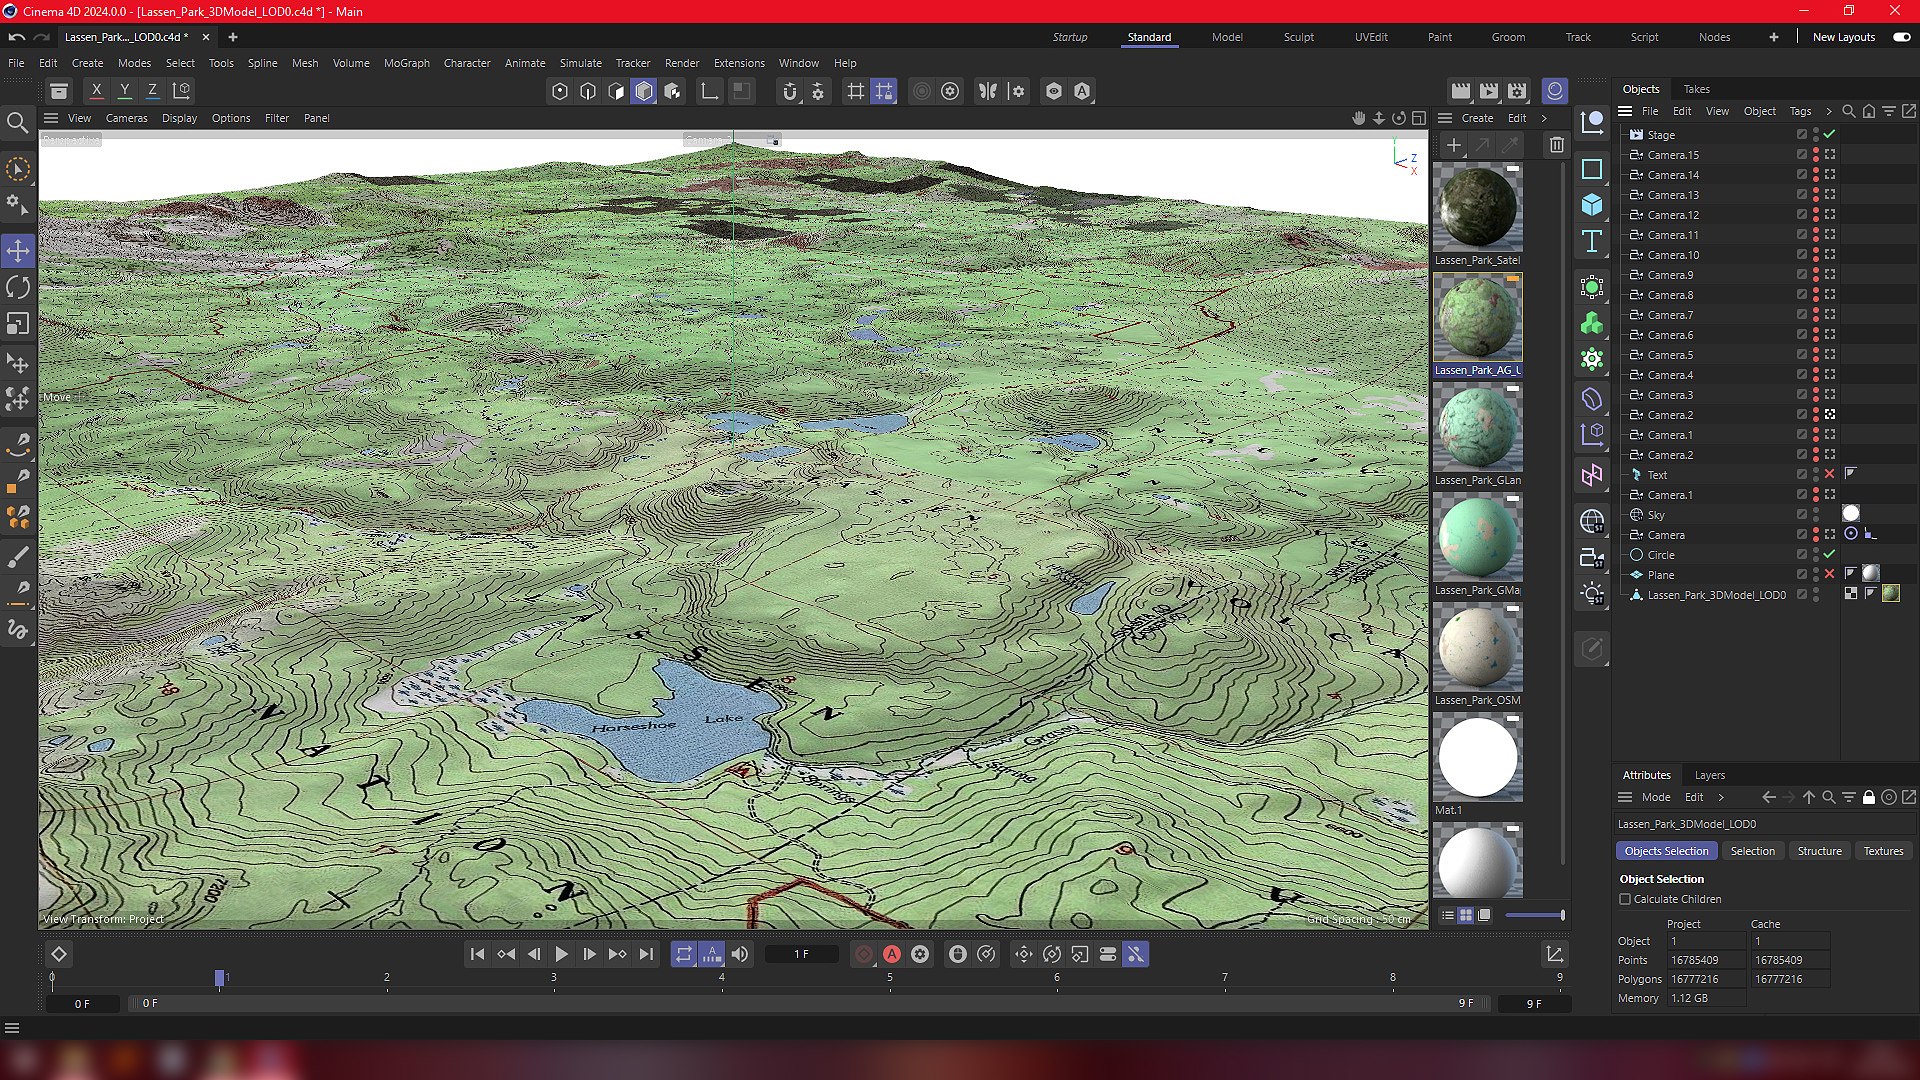Open viewport Display menu
The image size is (1920, 1080).
(x=179, y=118)
